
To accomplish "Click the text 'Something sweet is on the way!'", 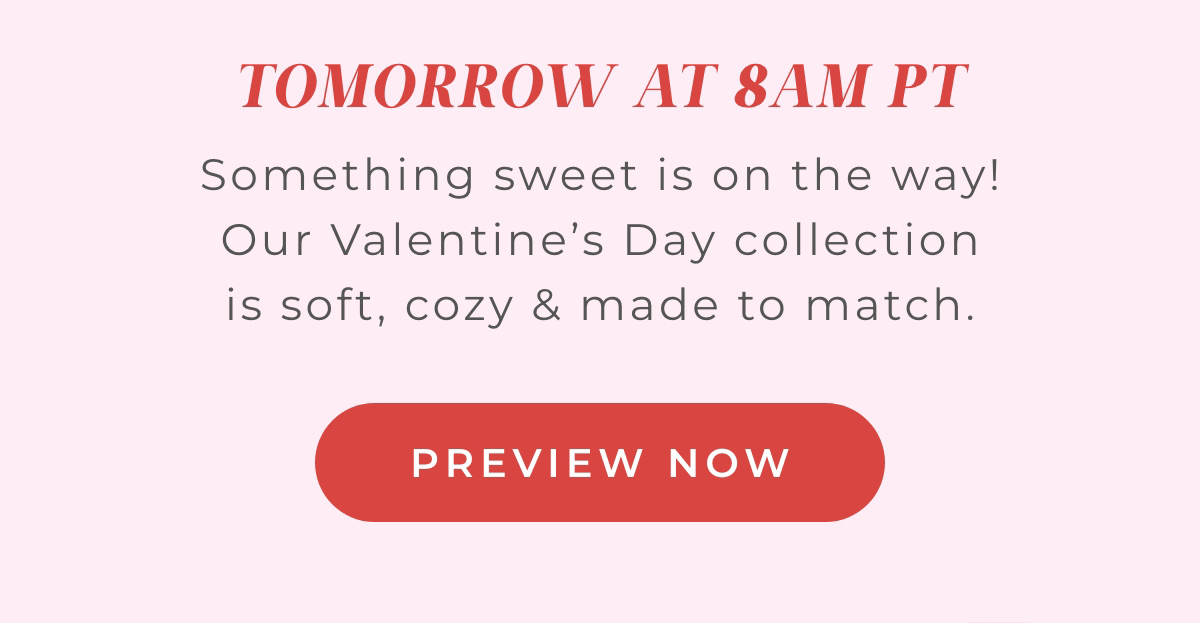I will pyautogui.click(x=600, y=174).
